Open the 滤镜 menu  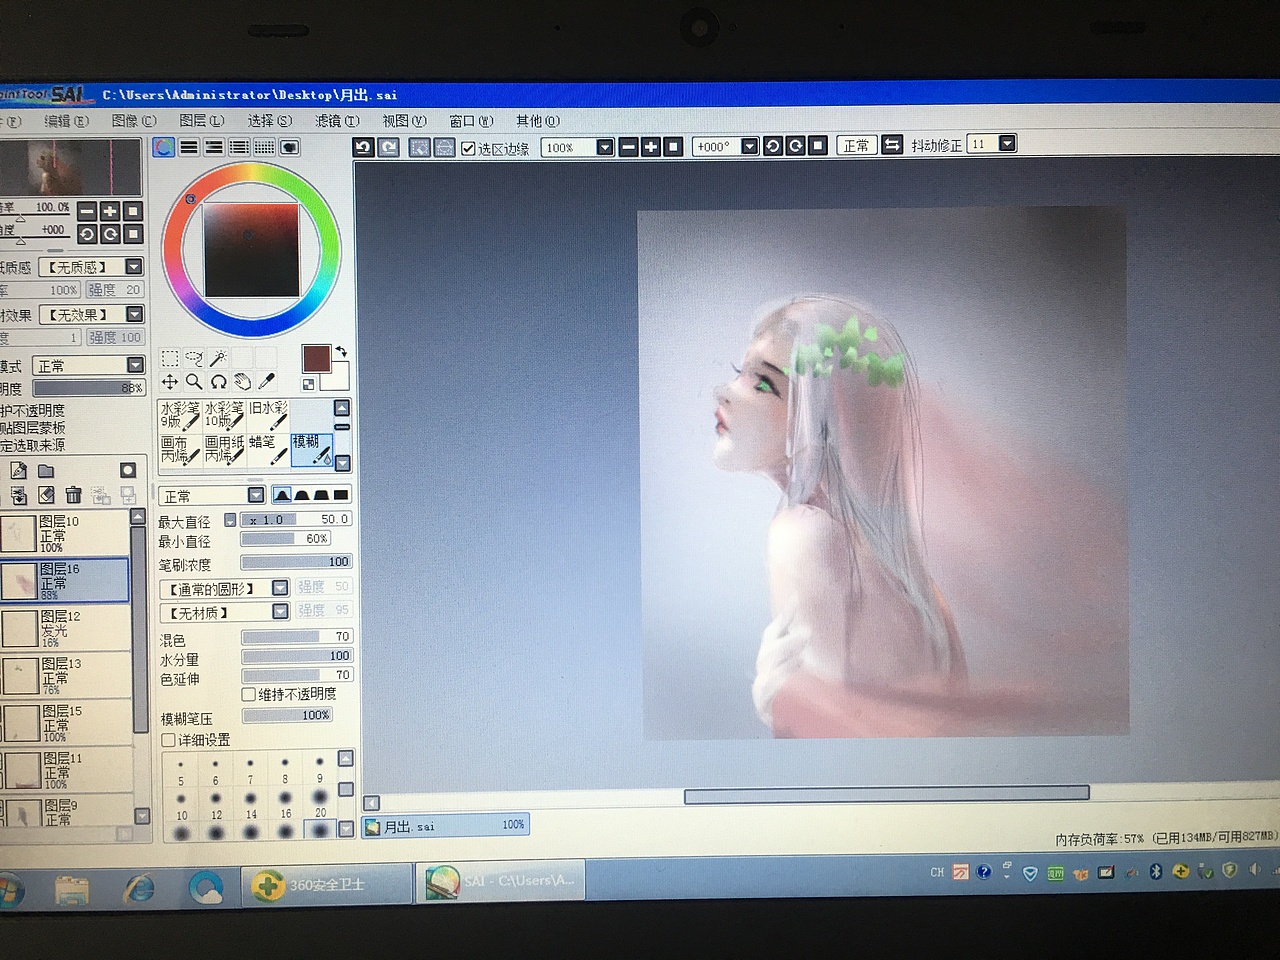point(337,121)
